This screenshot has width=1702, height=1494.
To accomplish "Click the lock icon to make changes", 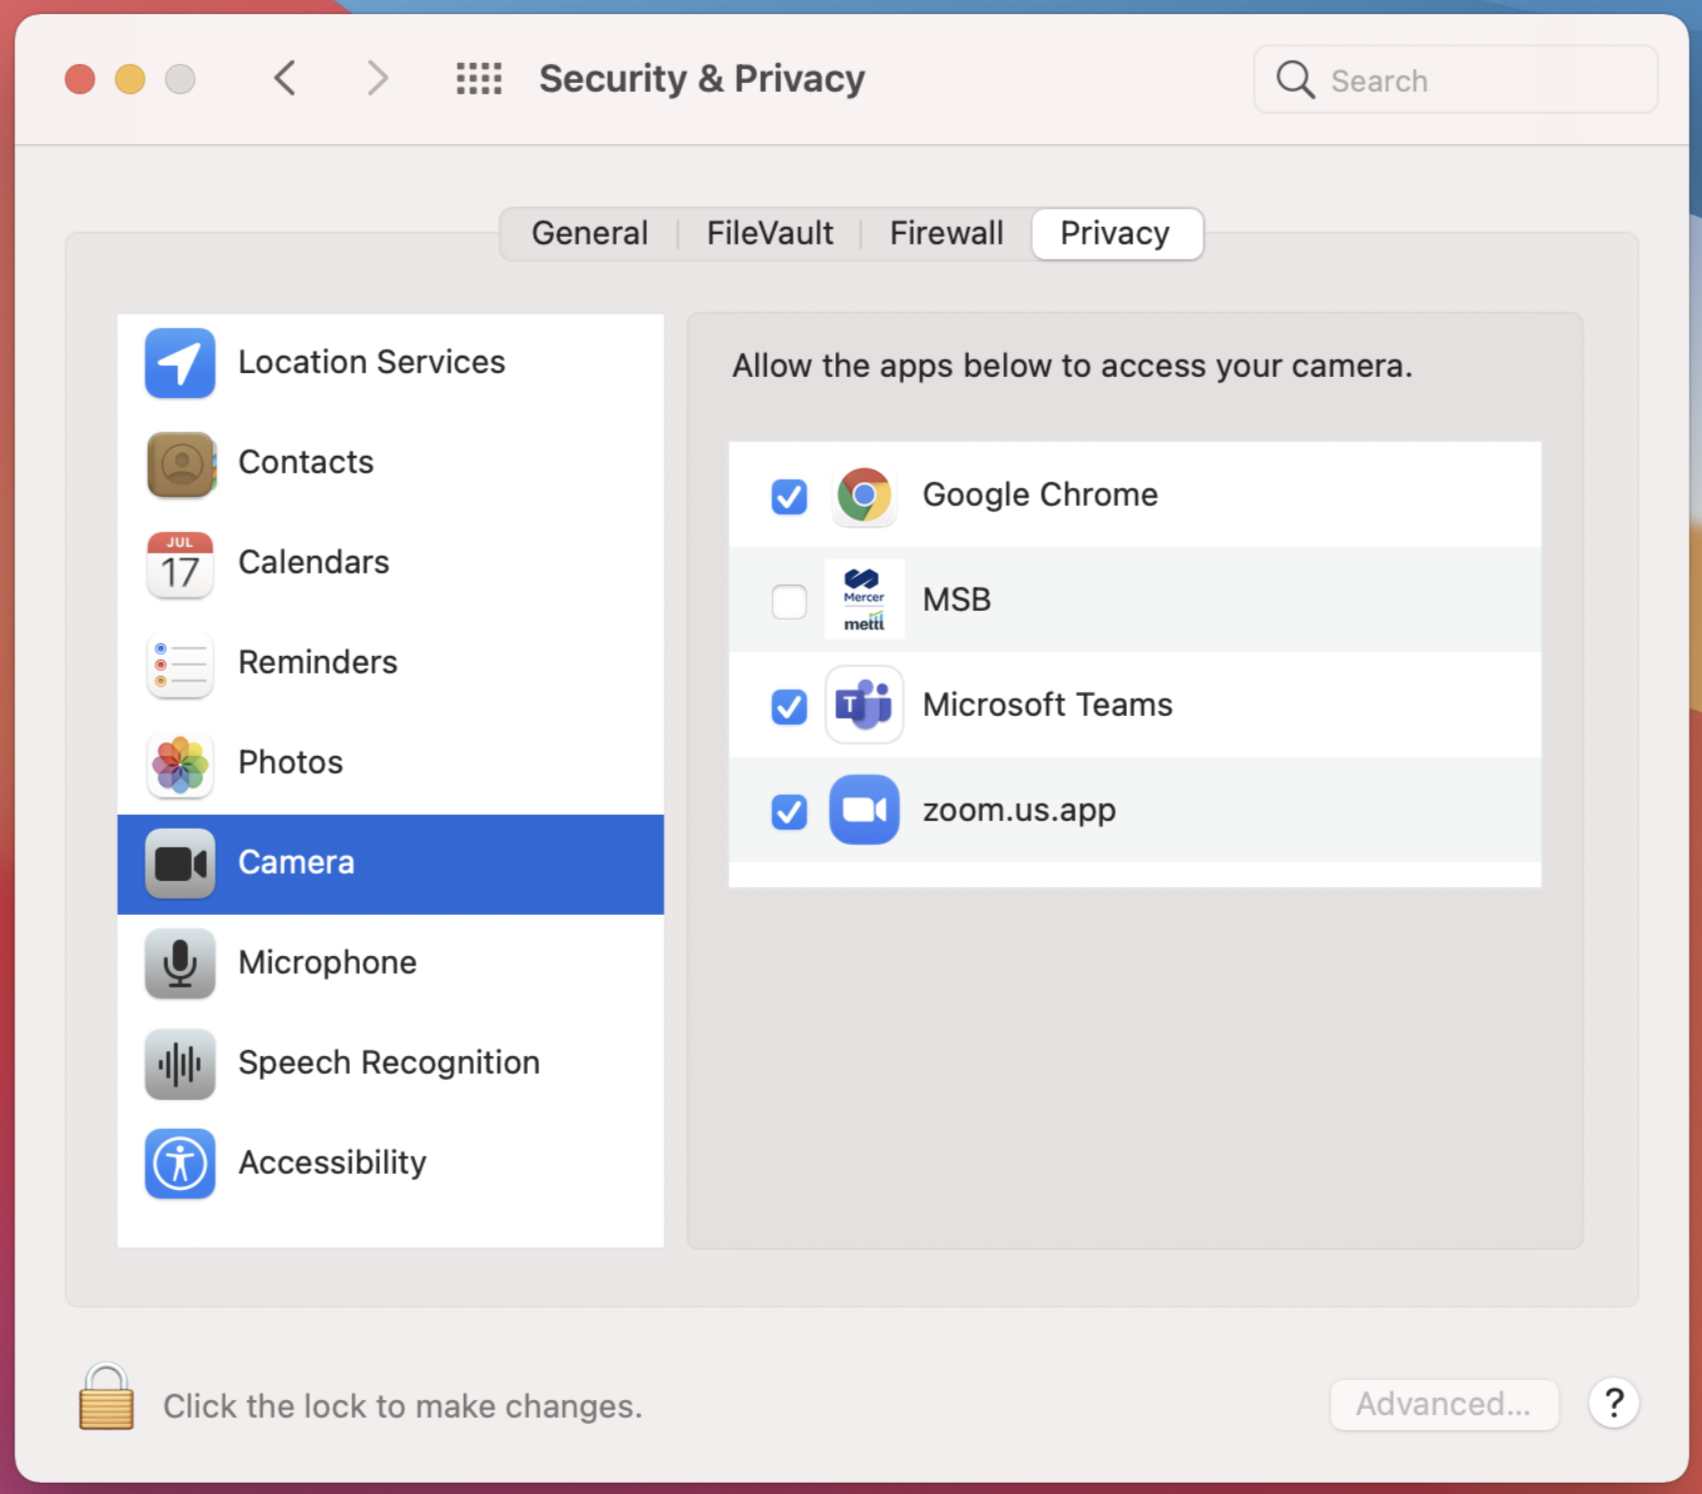I will pyautogui.click(x=106, y=1398).
